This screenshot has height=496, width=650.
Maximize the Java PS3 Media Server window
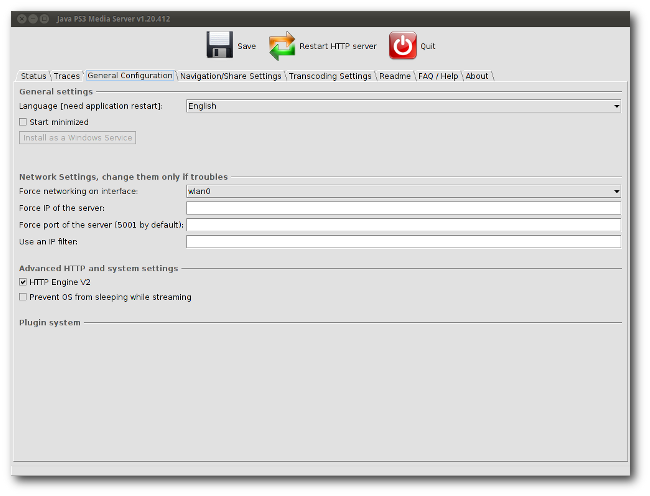coord(44,19)
